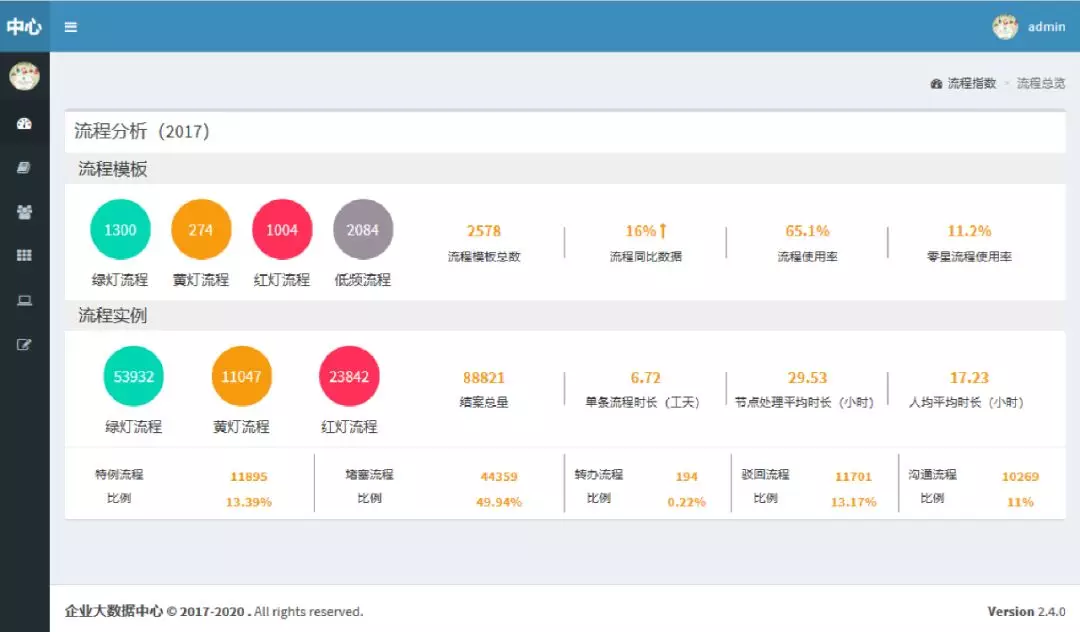Select the grid icon in sidebar

coord(25,256)
